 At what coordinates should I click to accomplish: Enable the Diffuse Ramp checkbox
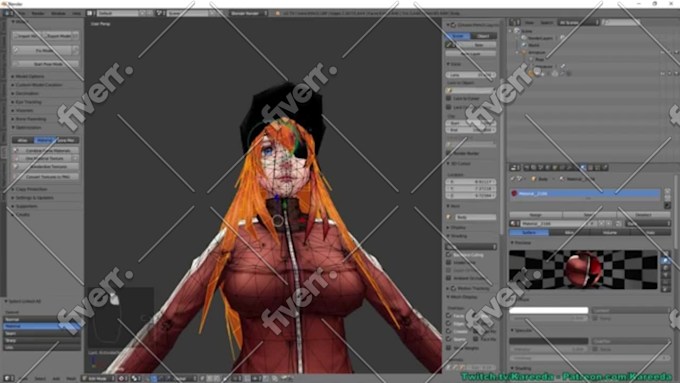coord(595,318)
